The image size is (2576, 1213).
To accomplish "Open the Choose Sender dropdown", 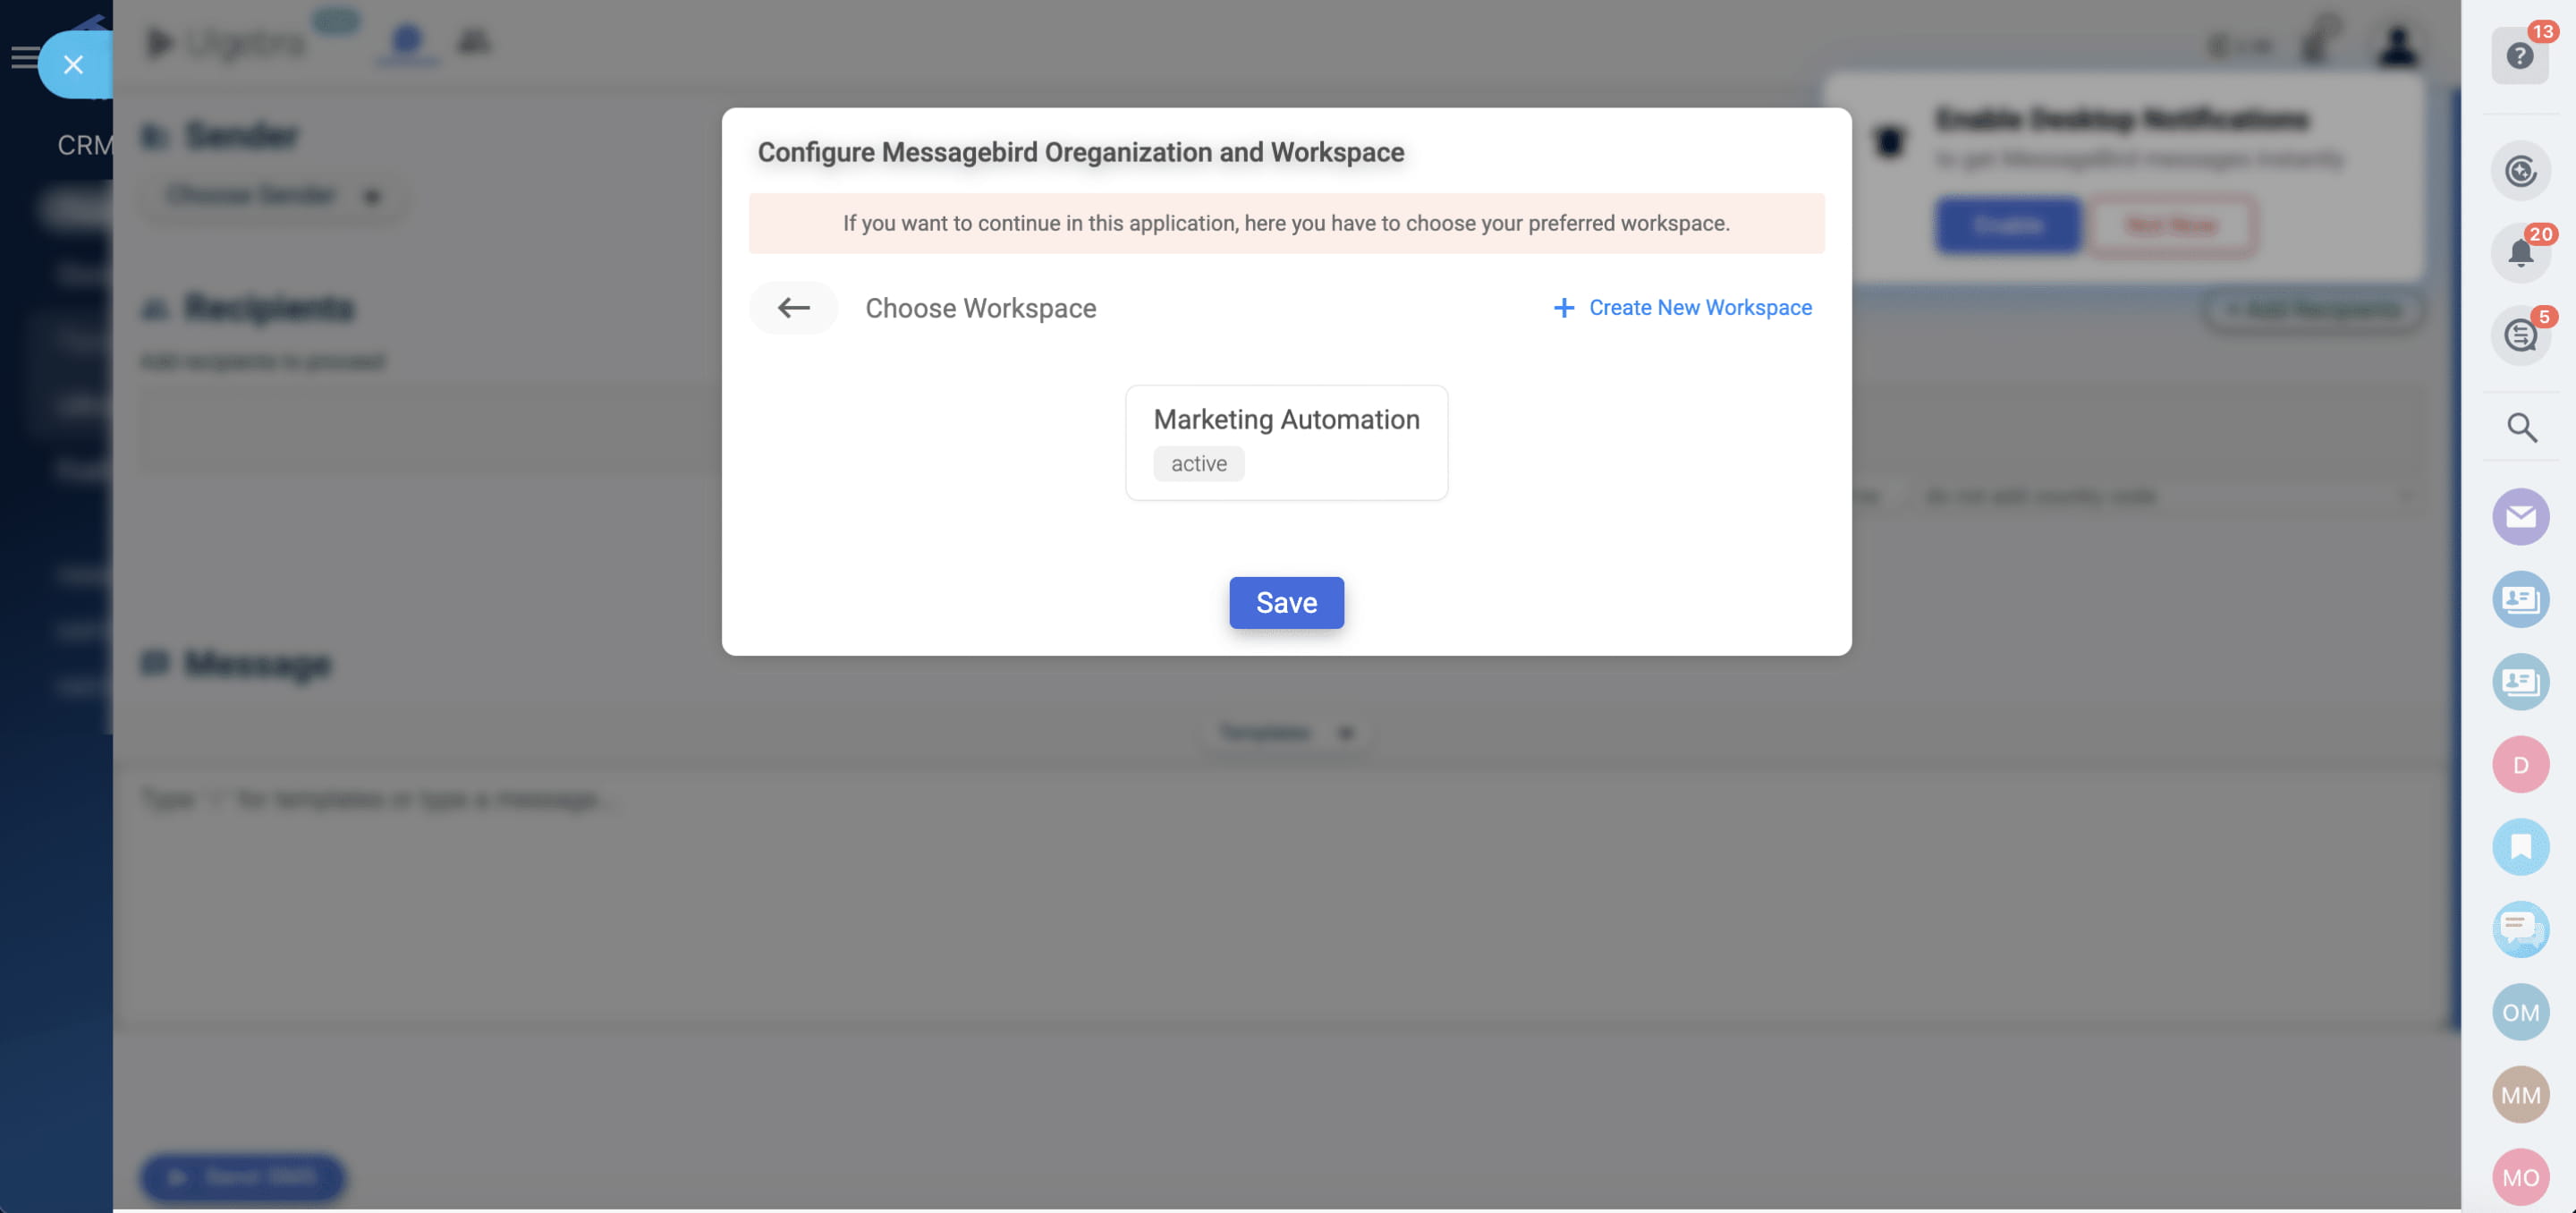I will (x=273, y=195).
